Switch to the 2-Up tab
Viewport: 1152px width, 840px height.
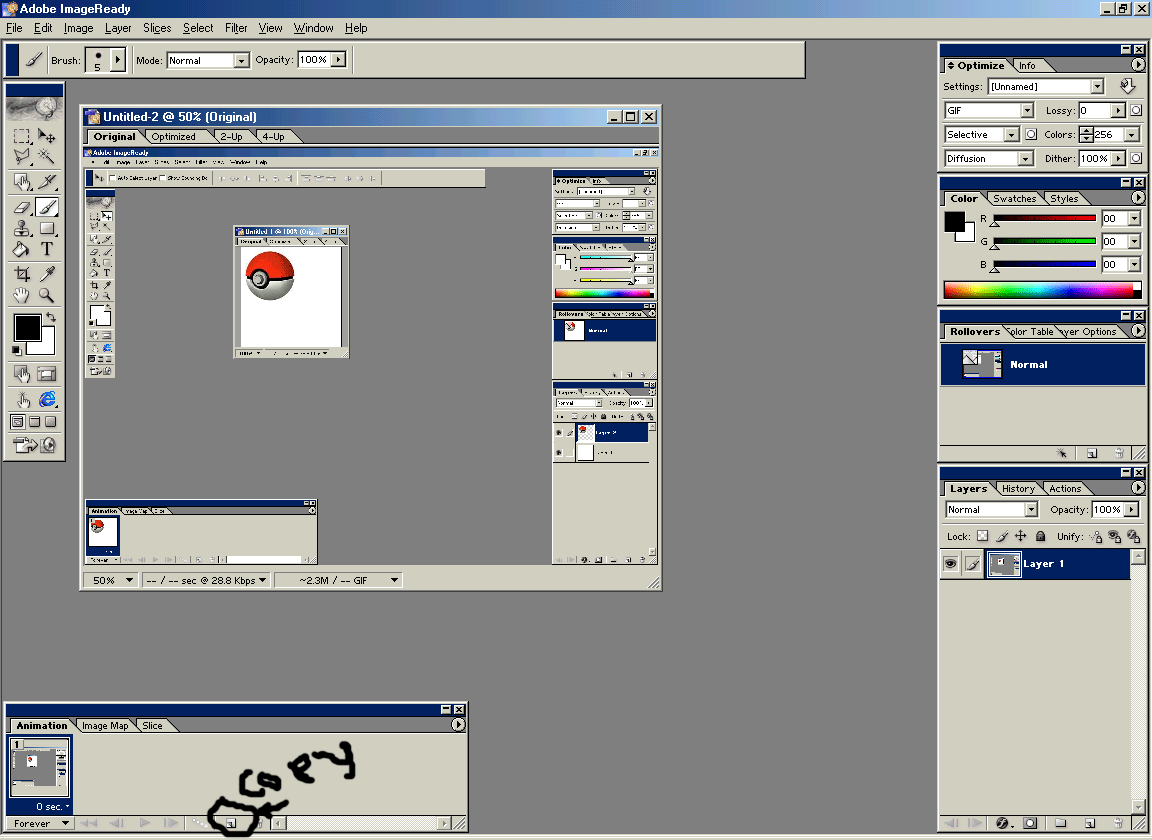tap(231, 137)
